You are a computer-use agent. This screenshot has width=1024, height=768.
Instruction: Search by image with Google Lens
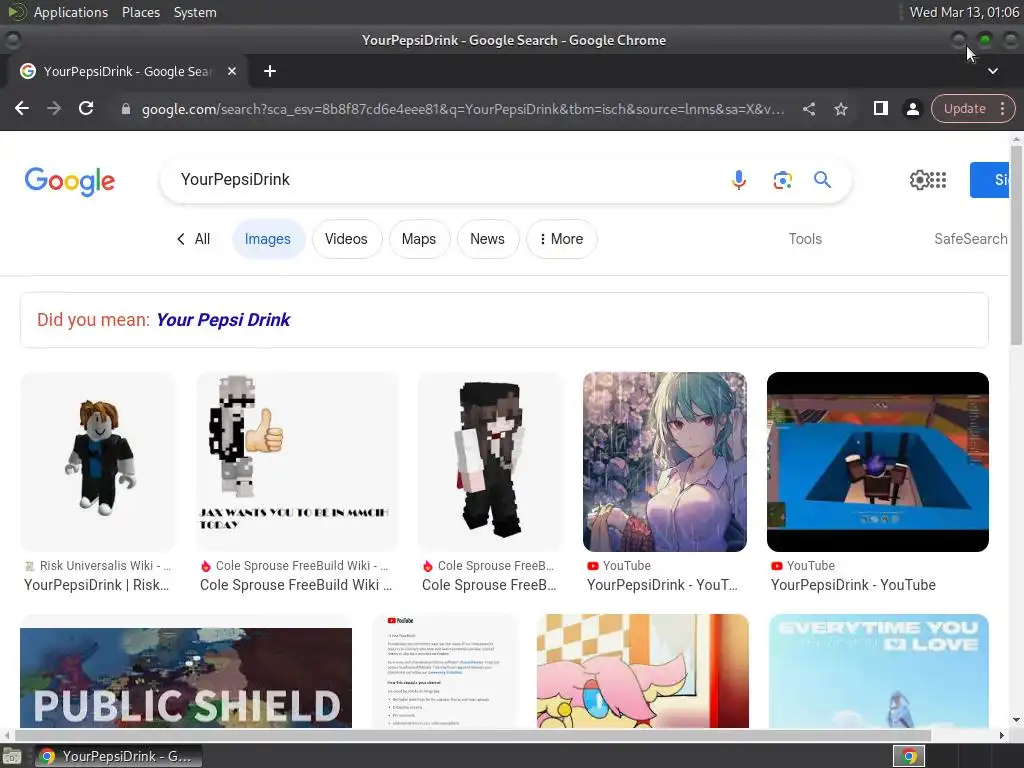pos(782,180)
